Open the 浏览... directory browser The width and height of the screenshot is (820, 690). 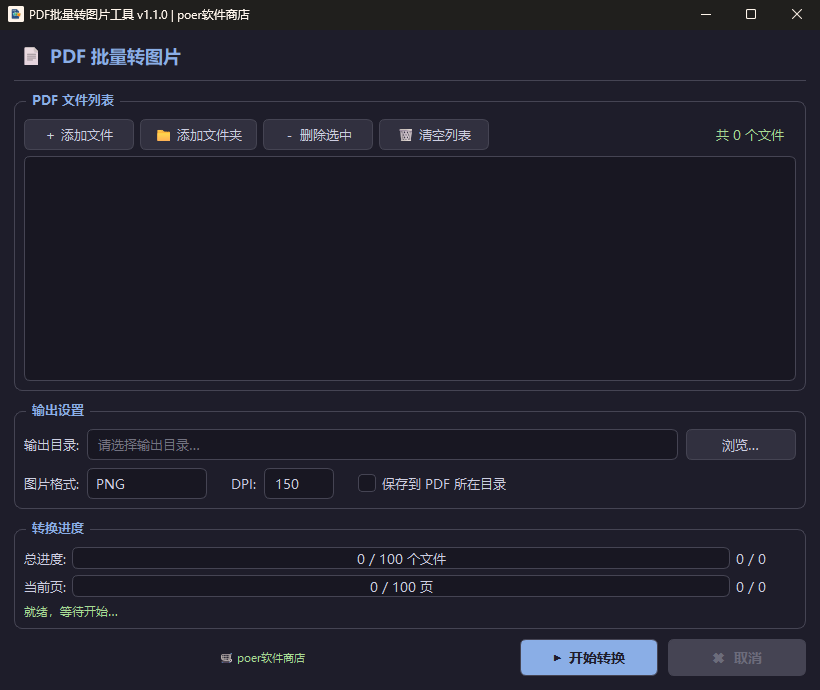(741, 445)
